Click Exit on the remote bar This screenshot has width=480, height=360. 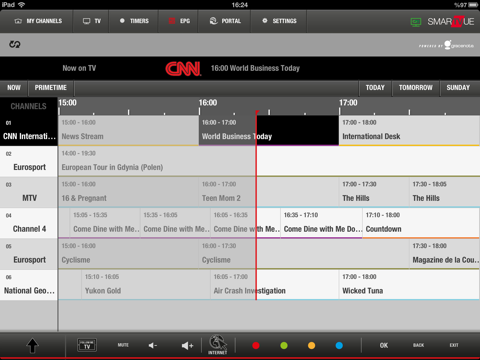(x=454, y=345)
